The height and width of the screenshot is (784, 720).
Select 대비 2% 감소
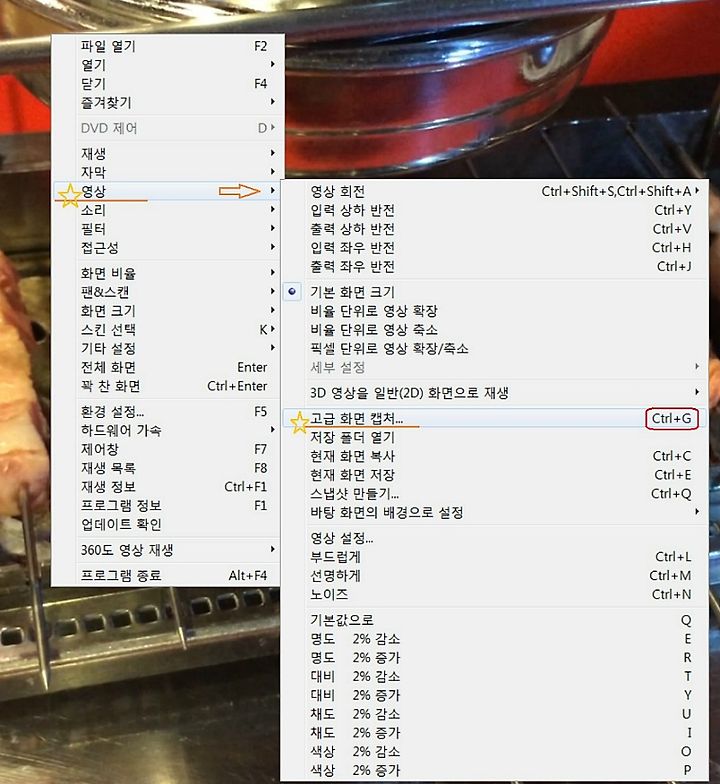pos(494,676)
